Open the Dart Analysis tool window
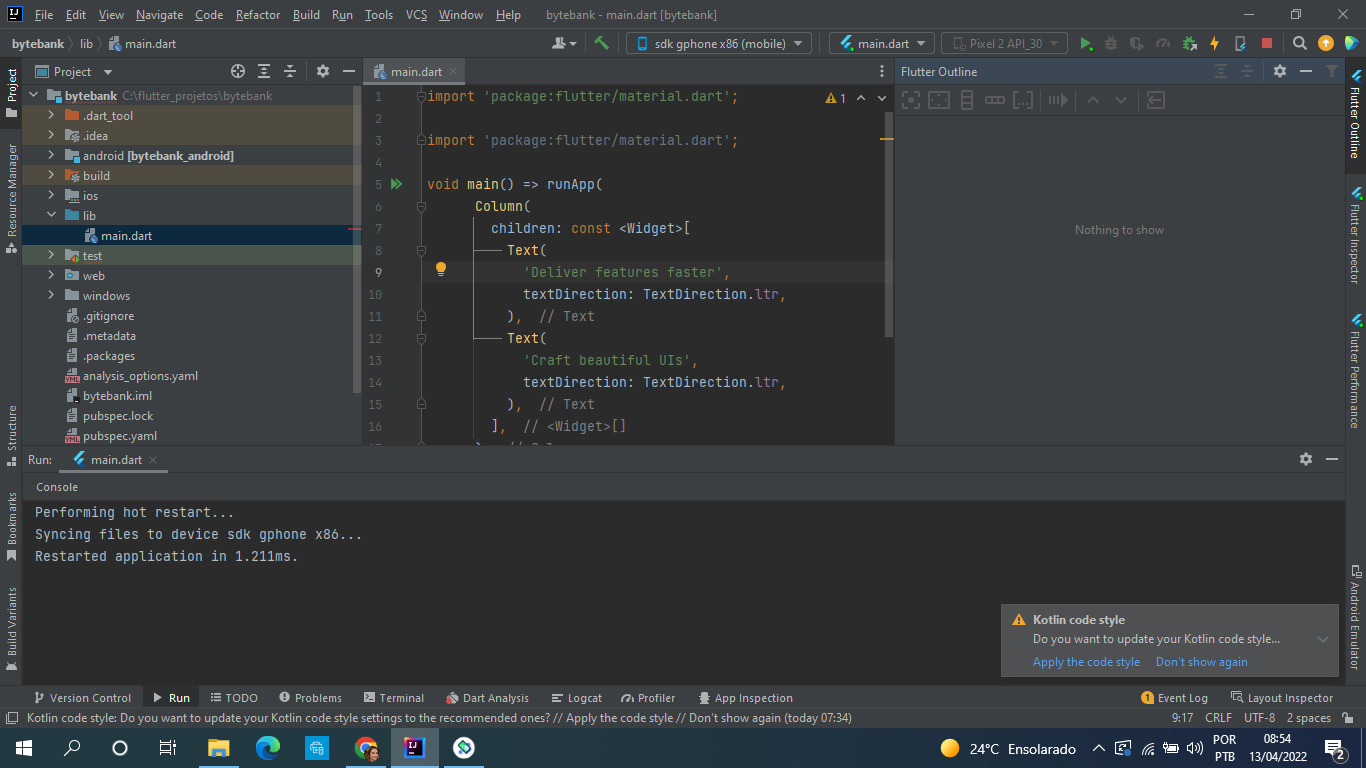This screenshot has height=768, width=1366. click(487, 698)
